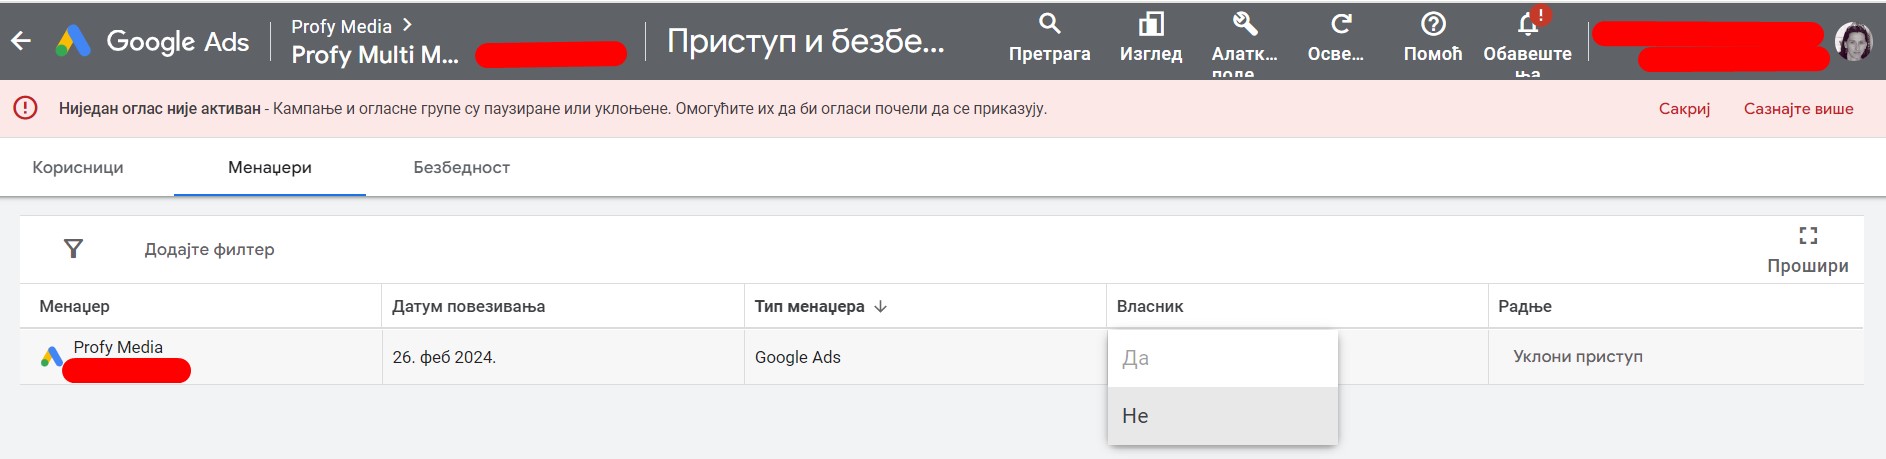This screenshot has width=1886, height=459.
Task: Click the 'Сазнајте више' link
Action: pos(1798,109)
